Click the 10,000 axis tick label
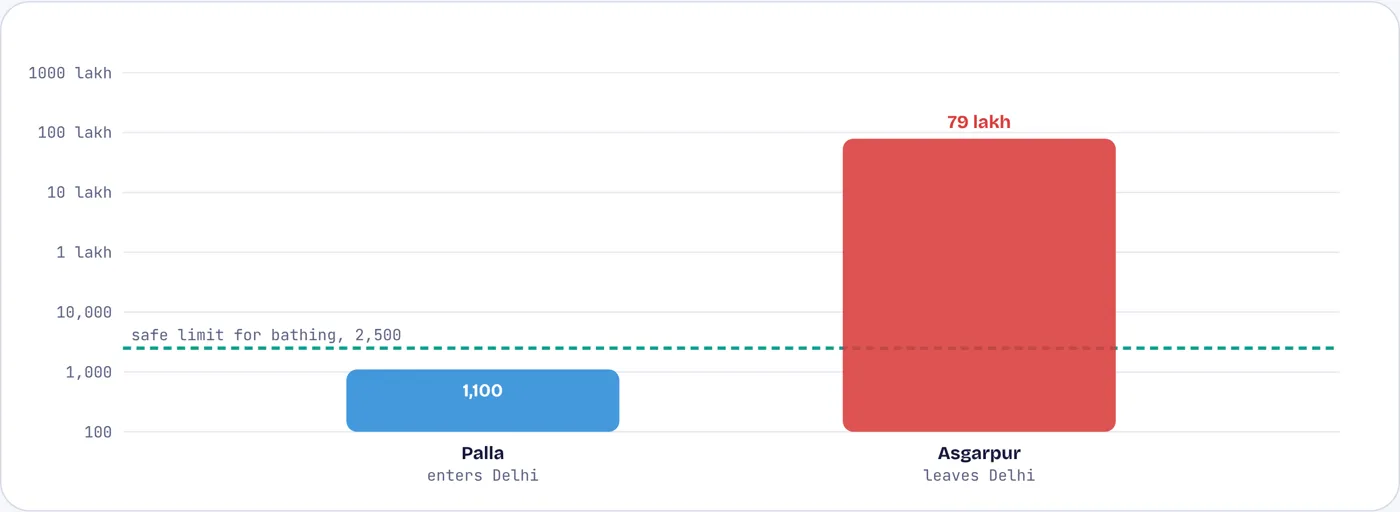Image resolution: width=1400 pixels, height=512 pixels. [84, 312]
